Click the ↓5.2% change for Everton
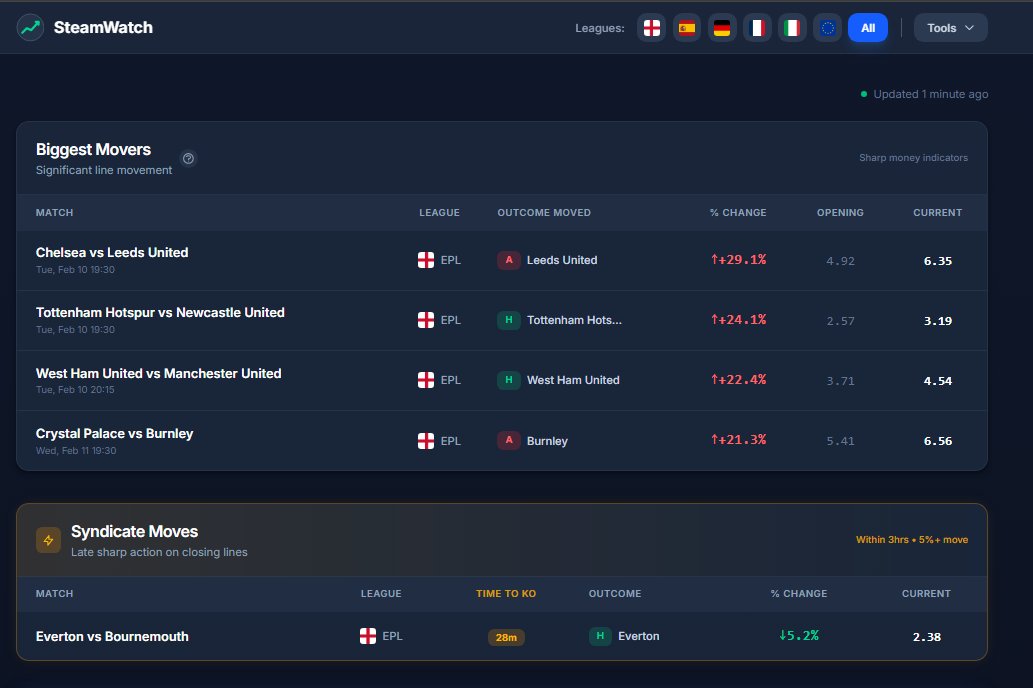The image size is (1033, 688). click(x=798, y=635)
